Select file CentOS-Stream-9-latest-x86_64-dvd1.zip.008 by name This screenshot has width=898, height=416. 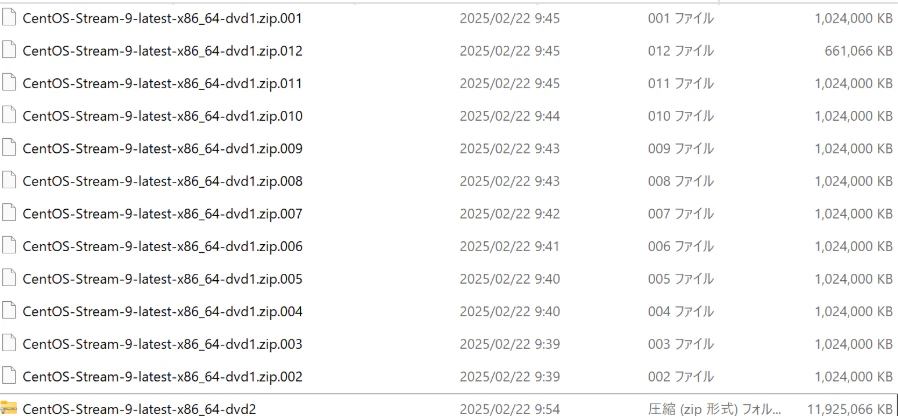pyautogui.click(x=162, y=182)
